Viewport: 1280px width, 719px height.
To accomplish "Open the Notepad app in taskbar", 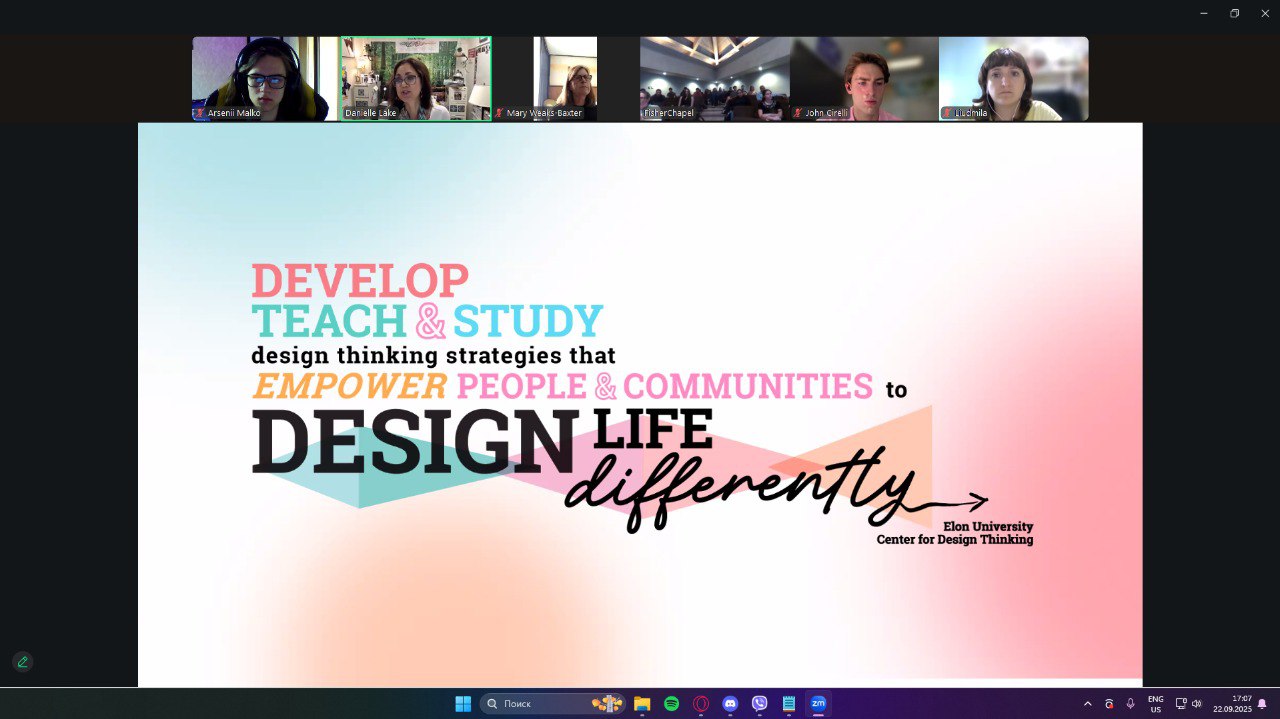I will pos(789,704).
